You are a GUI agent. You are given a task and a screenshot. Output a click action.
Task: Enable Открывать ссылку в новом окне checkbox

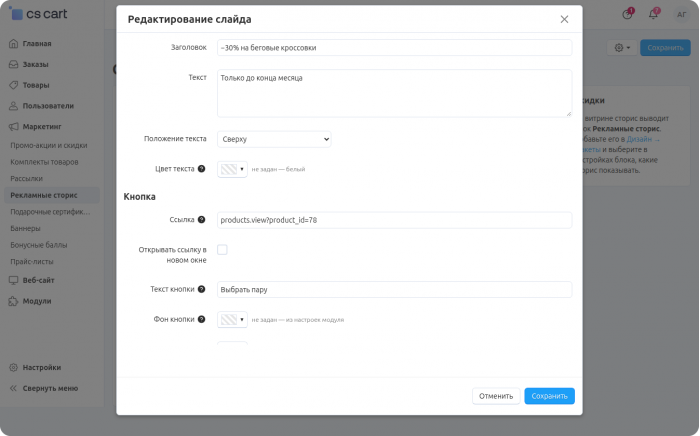[x=222, y=249]
